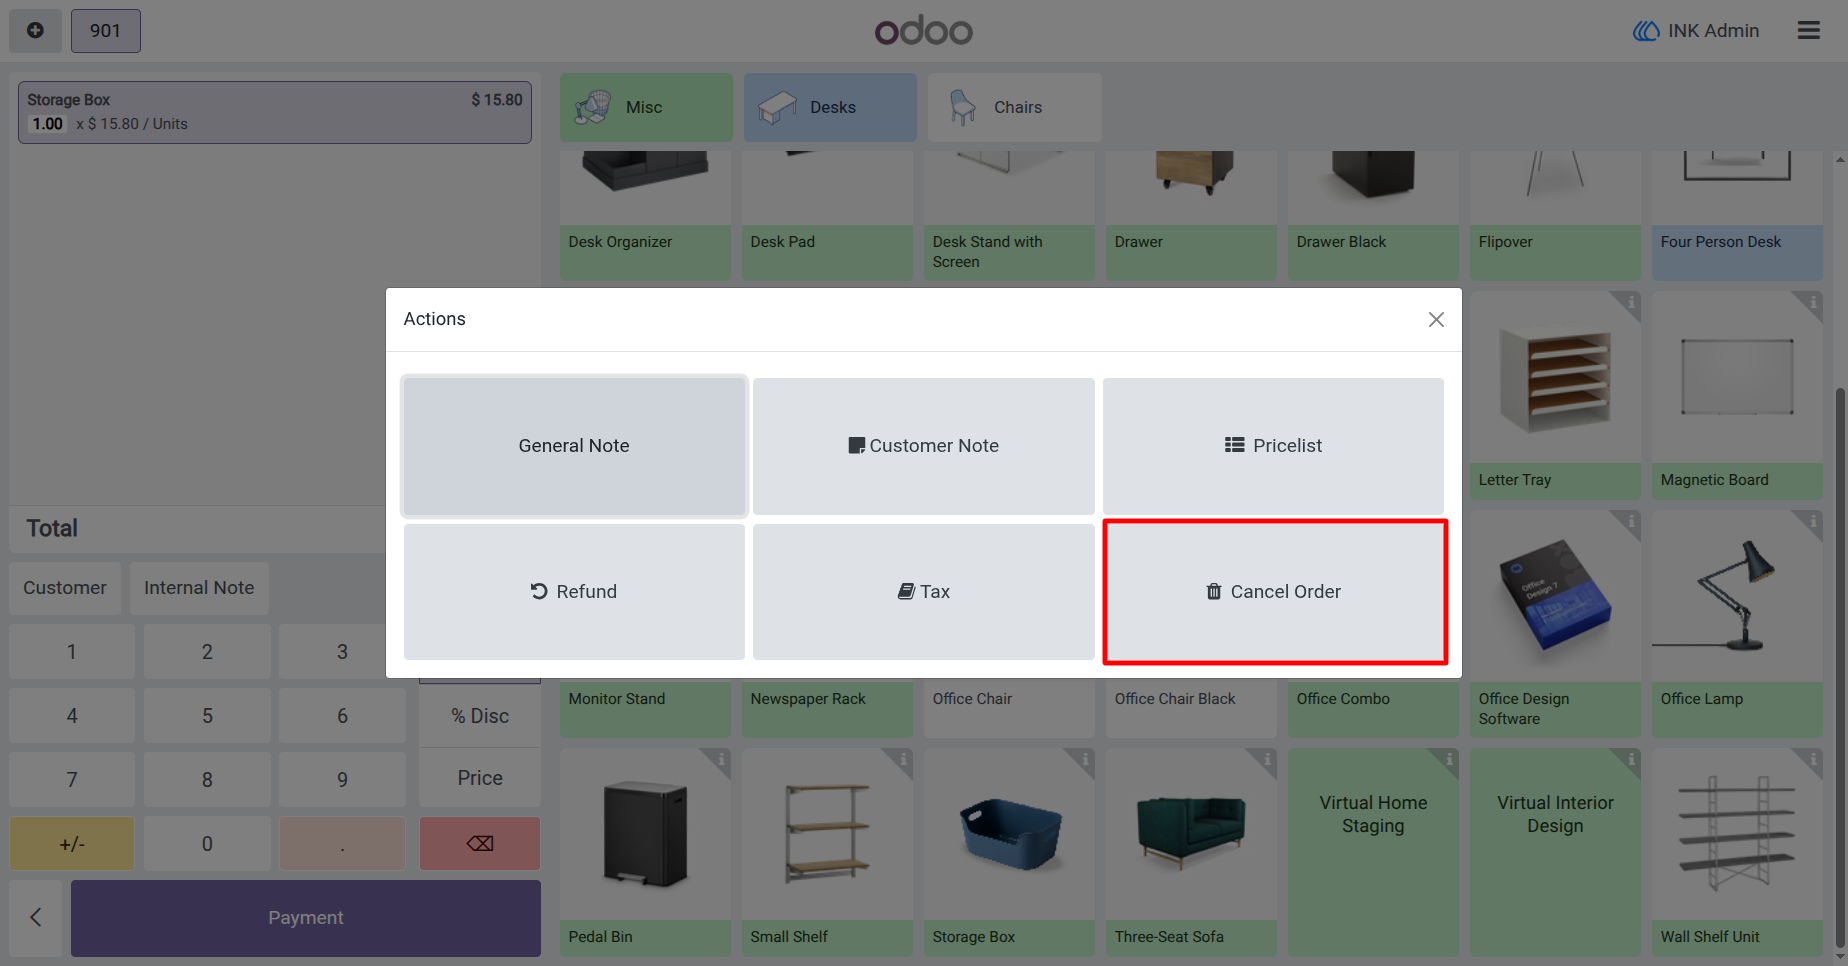Add Three-Seat Sofa product to order
1848x966 pixels.
1191,852
